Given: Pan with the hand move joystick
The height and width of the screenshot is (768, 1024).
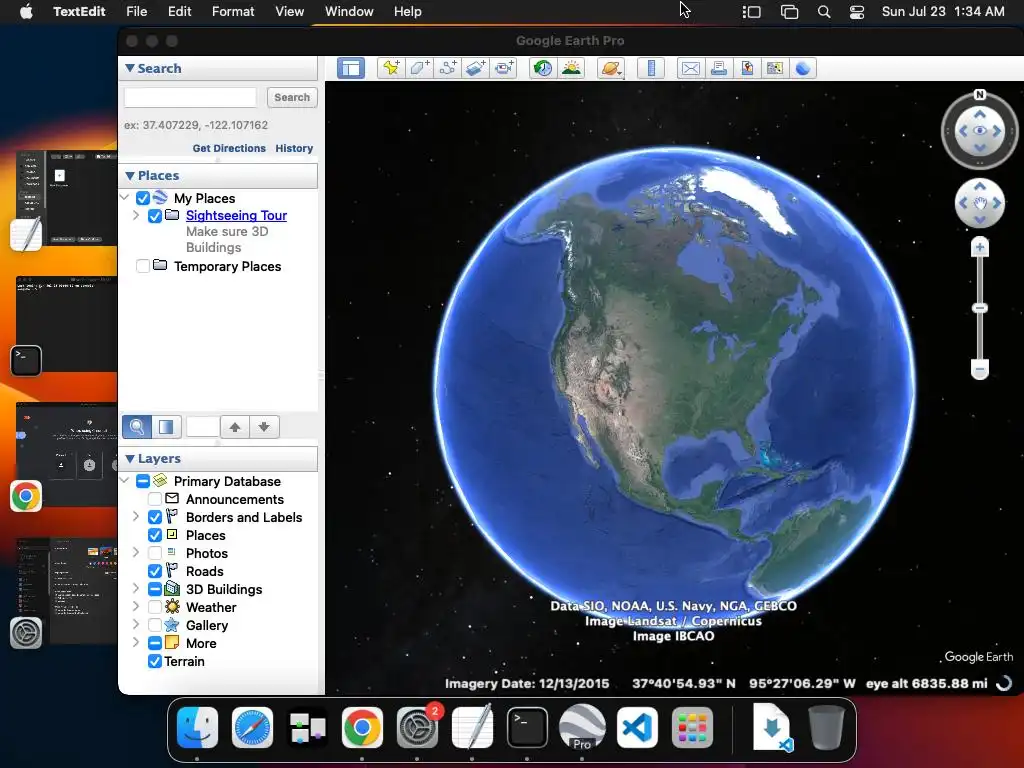Looking at the screenshot, I should [980, 204].
